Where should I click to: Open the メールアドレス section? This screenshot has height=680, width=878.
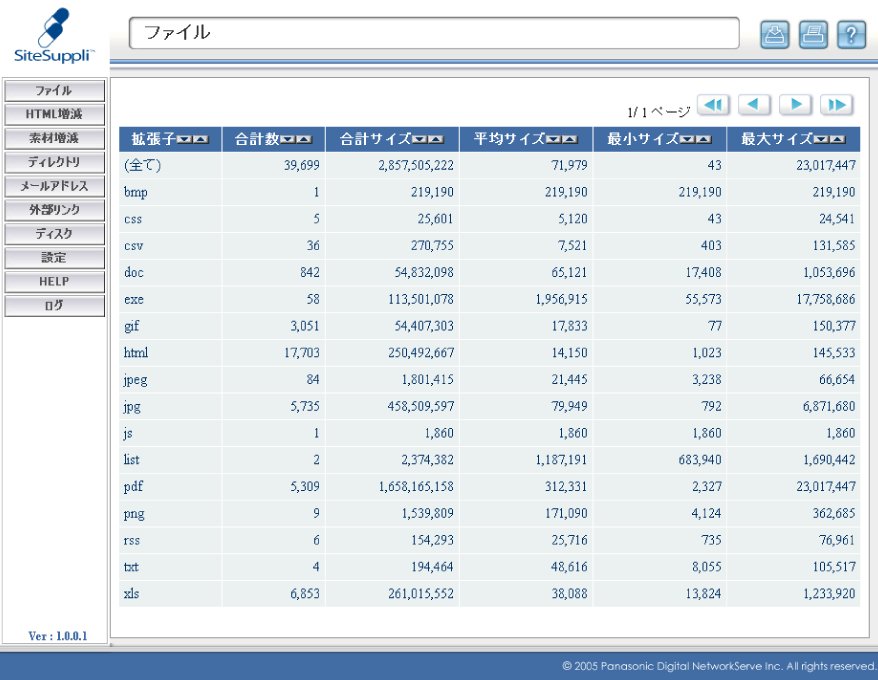(54, 186)
